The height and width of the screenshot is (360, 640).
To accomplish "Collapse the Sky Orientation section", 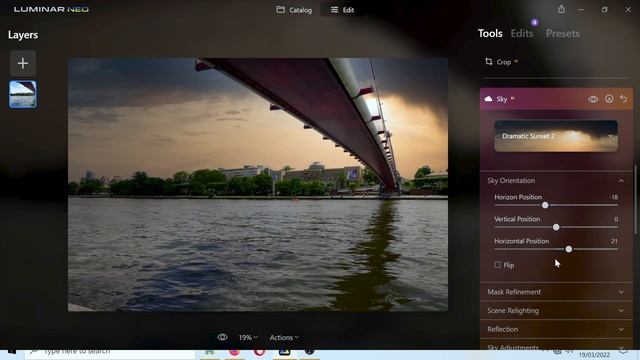I will point(556,180).
